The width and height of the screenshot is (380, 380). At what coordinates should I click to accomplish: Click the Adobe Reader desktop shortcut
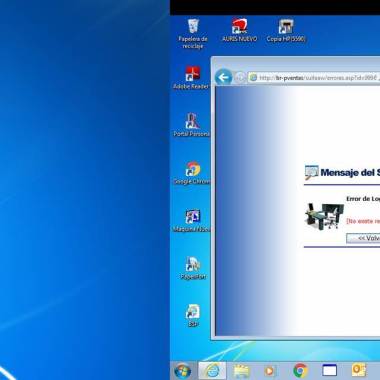point(191,77)
